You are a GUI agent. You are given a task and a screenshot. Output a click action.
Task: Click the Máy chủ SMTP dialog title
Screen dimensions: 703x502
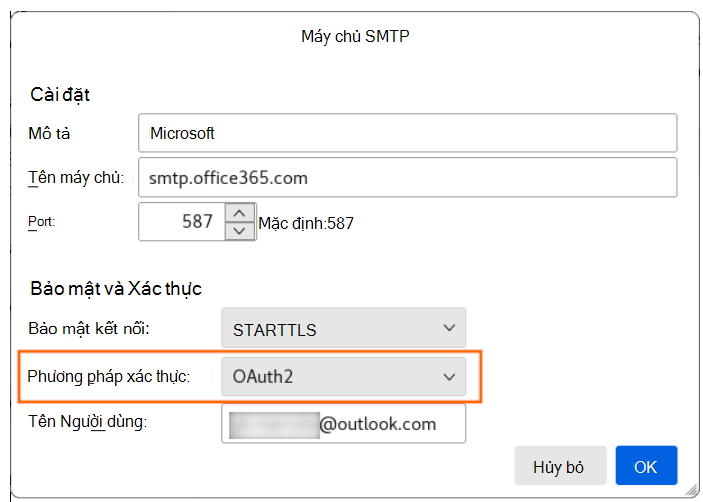click(x=355, y=36)
